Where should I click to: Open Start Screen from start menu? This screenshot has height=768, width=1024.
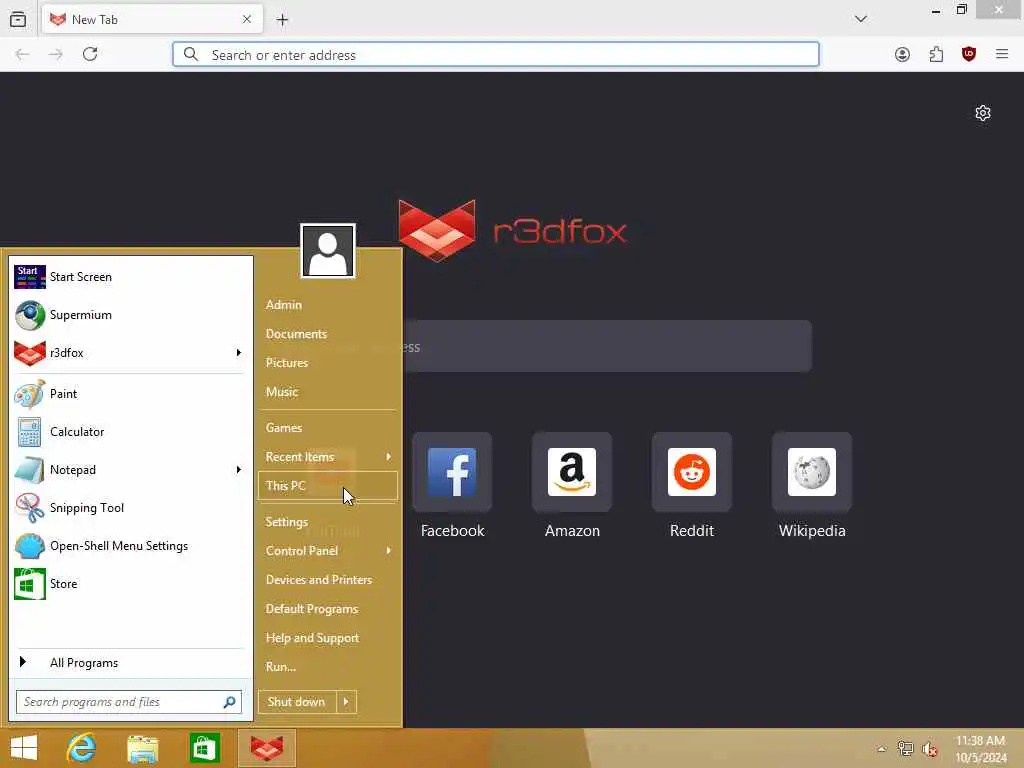(x=130, y=277)
